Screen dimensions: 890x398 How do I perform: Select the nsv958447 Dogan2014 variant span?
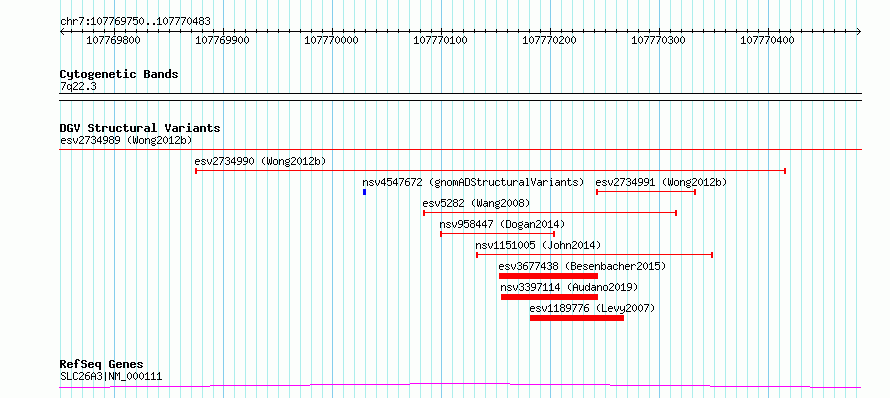coord(497,234)
